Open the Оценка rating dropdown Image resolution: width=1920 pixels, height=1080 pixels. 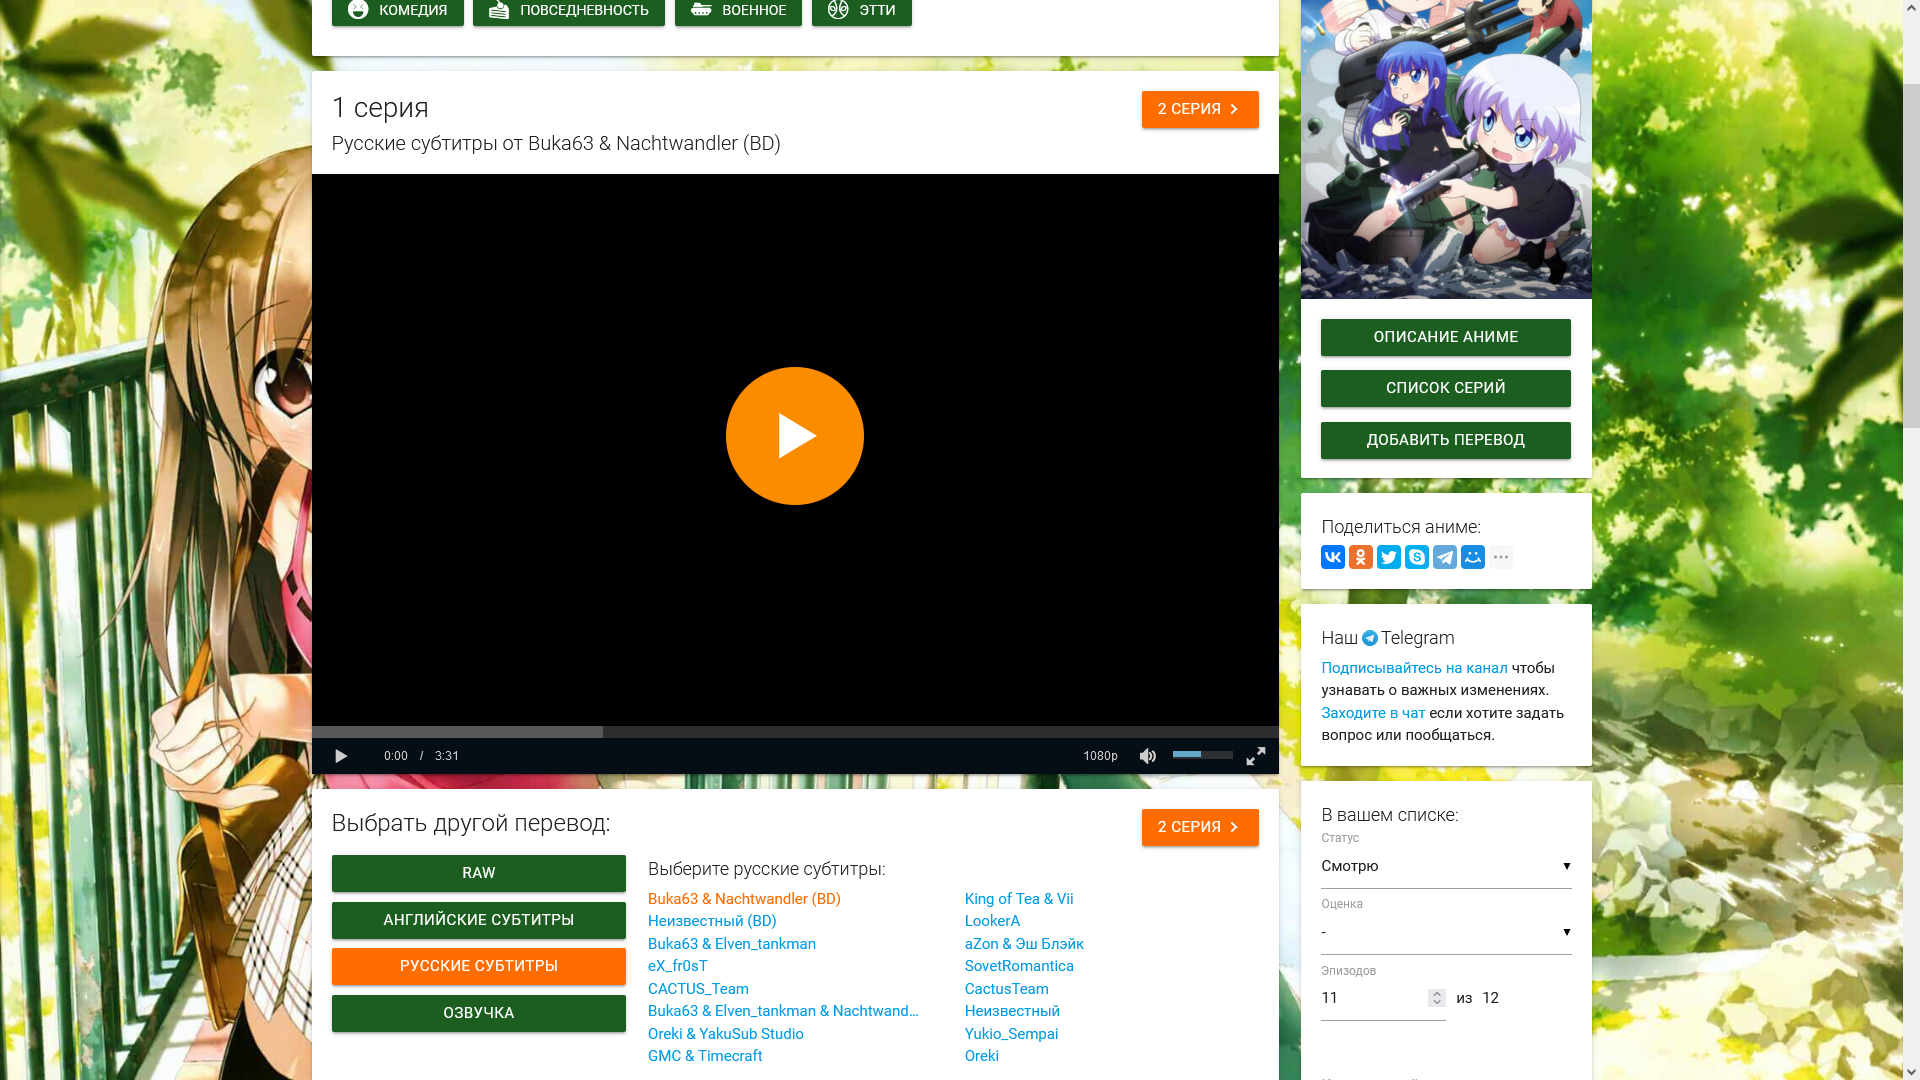(x=1446, y=932)
